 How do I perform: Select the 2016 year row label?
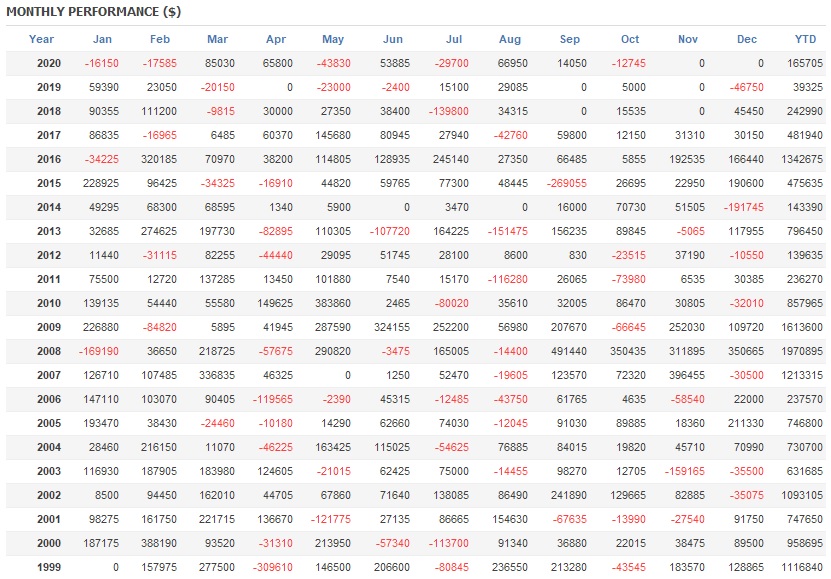click(x=49, y=159)
